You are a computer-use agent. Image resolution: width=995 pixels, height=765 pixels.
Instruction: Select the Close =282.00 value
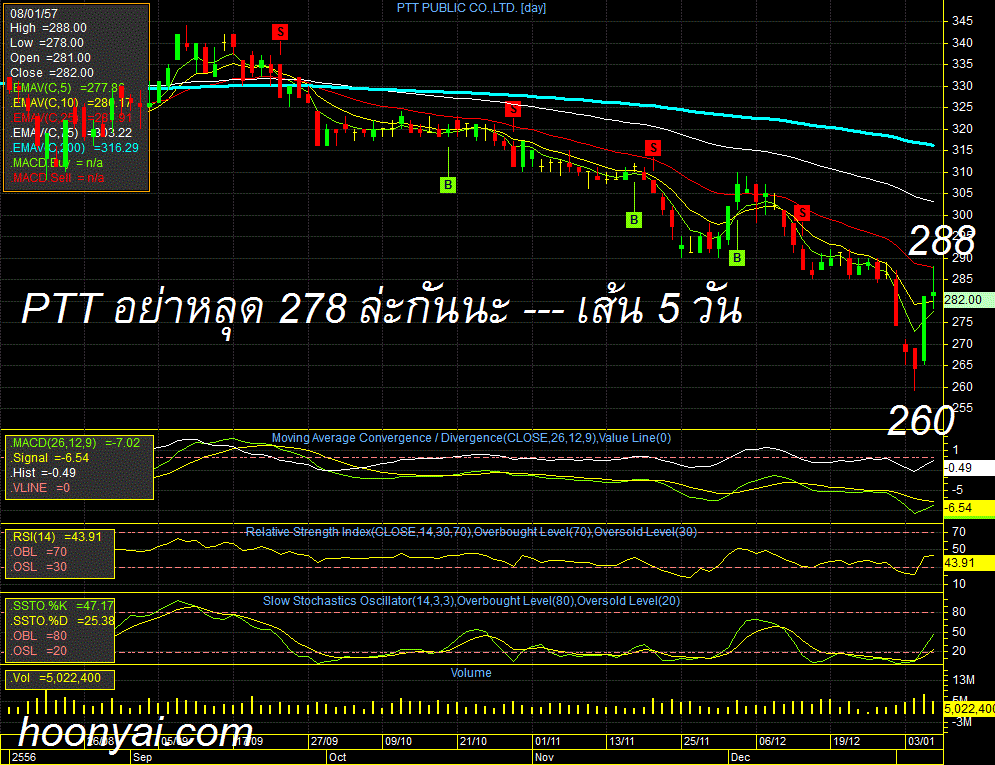tap(51, 73)
